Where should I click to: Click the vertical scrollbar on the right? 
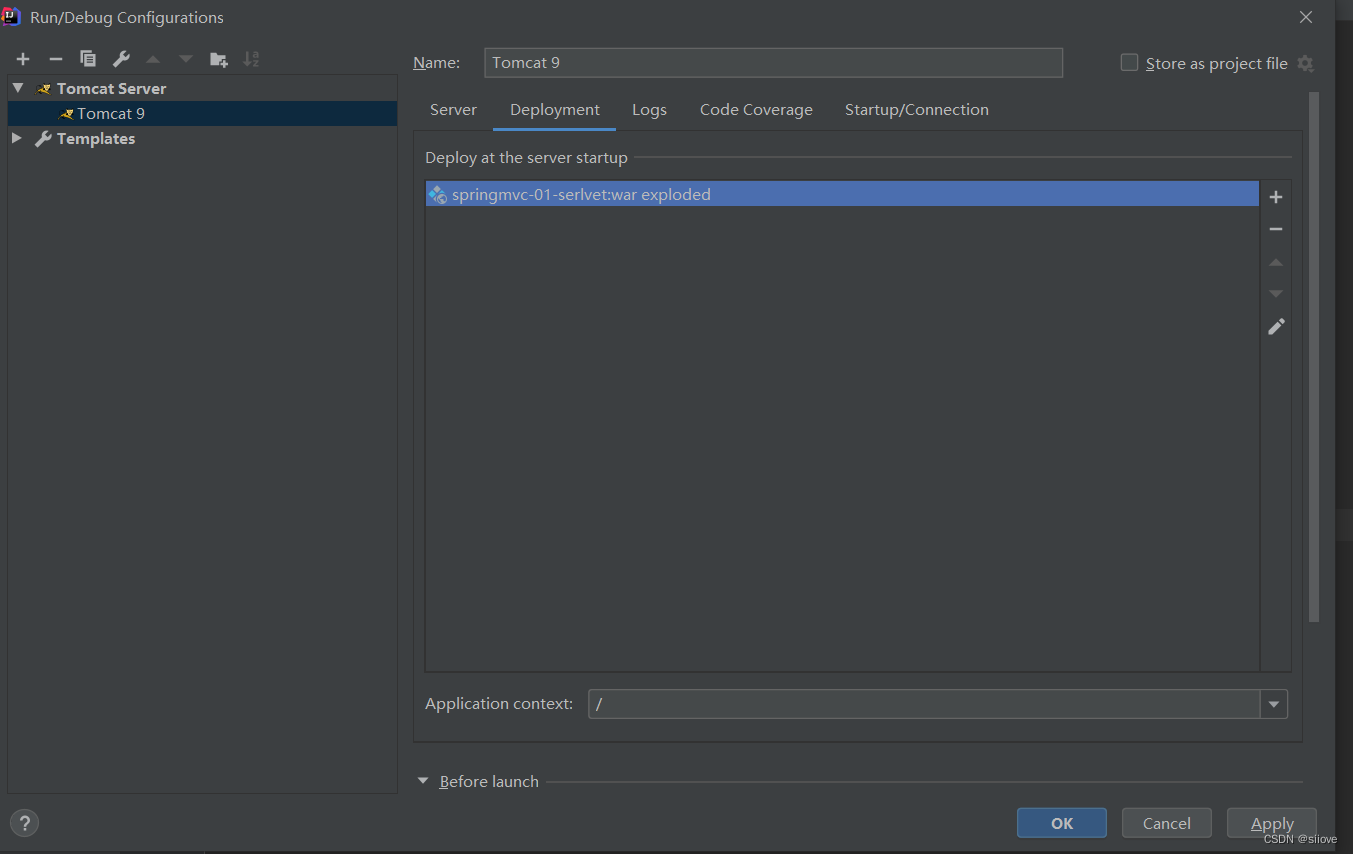pyautogui.click(x=1314, y=357)
